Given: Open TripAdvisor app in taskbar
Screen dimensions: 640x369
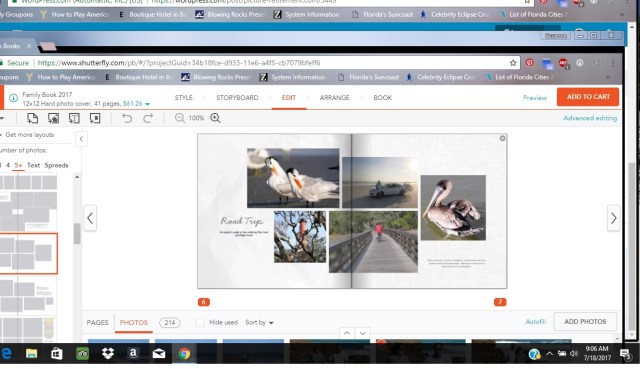Looking at the screenshot, I should click(x=82, y=353).
